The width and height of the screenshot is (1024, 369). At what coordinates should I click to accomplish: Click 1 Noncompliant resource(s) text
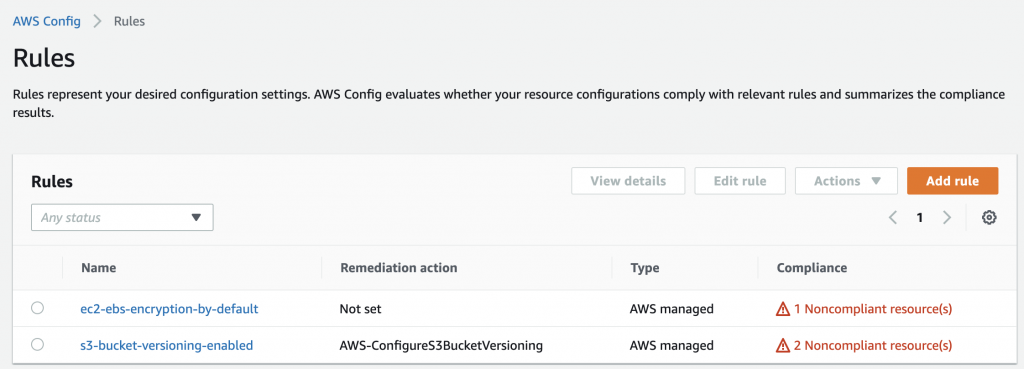872,309
